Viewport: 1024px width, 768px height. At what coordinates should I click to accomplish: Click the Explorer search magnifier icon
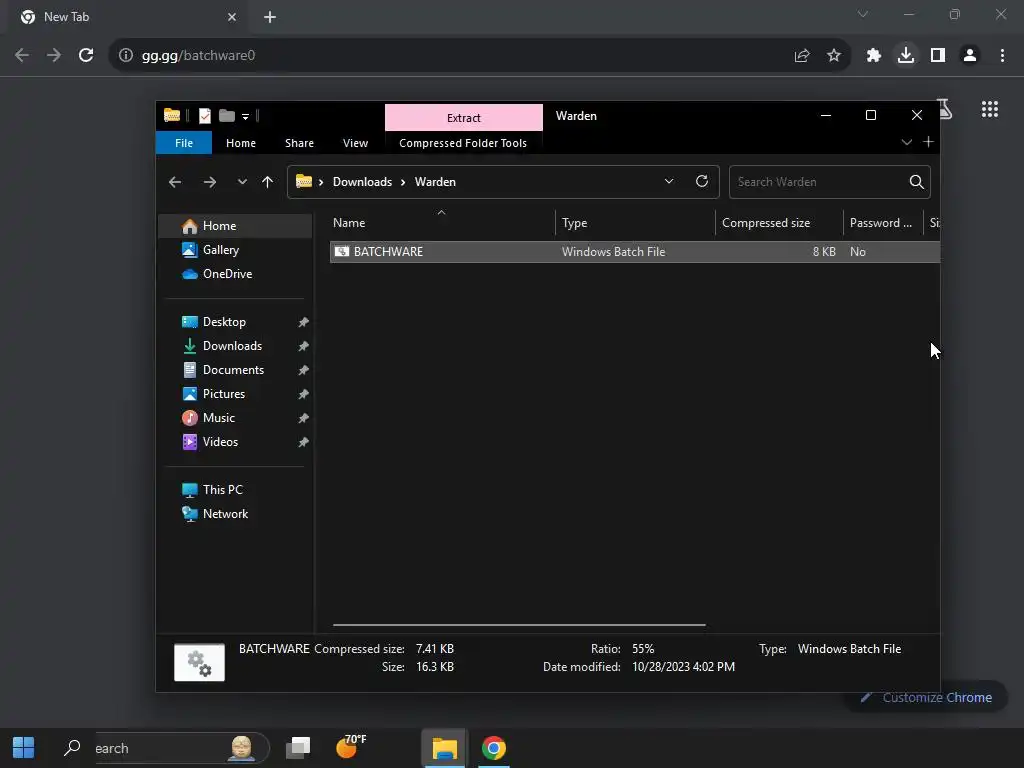coord(916,182)
